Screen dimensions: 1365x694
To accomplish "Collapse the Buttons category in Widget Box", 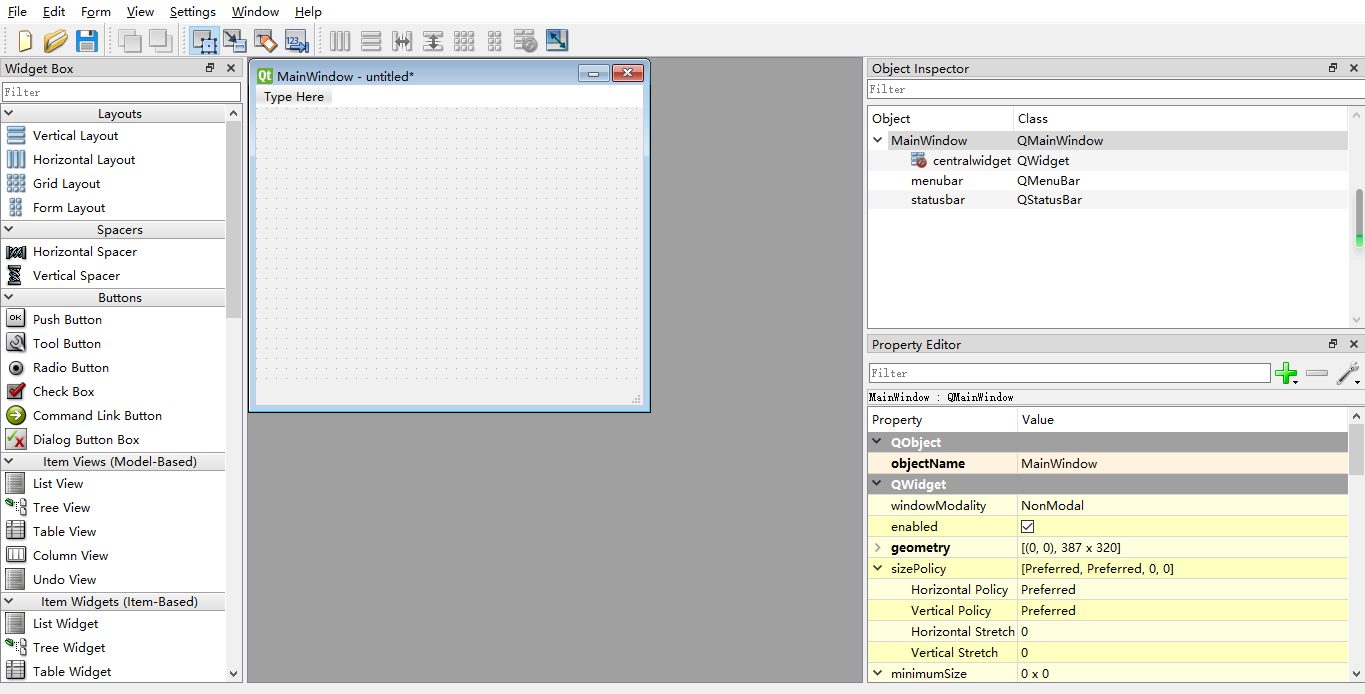I will 9,298.
